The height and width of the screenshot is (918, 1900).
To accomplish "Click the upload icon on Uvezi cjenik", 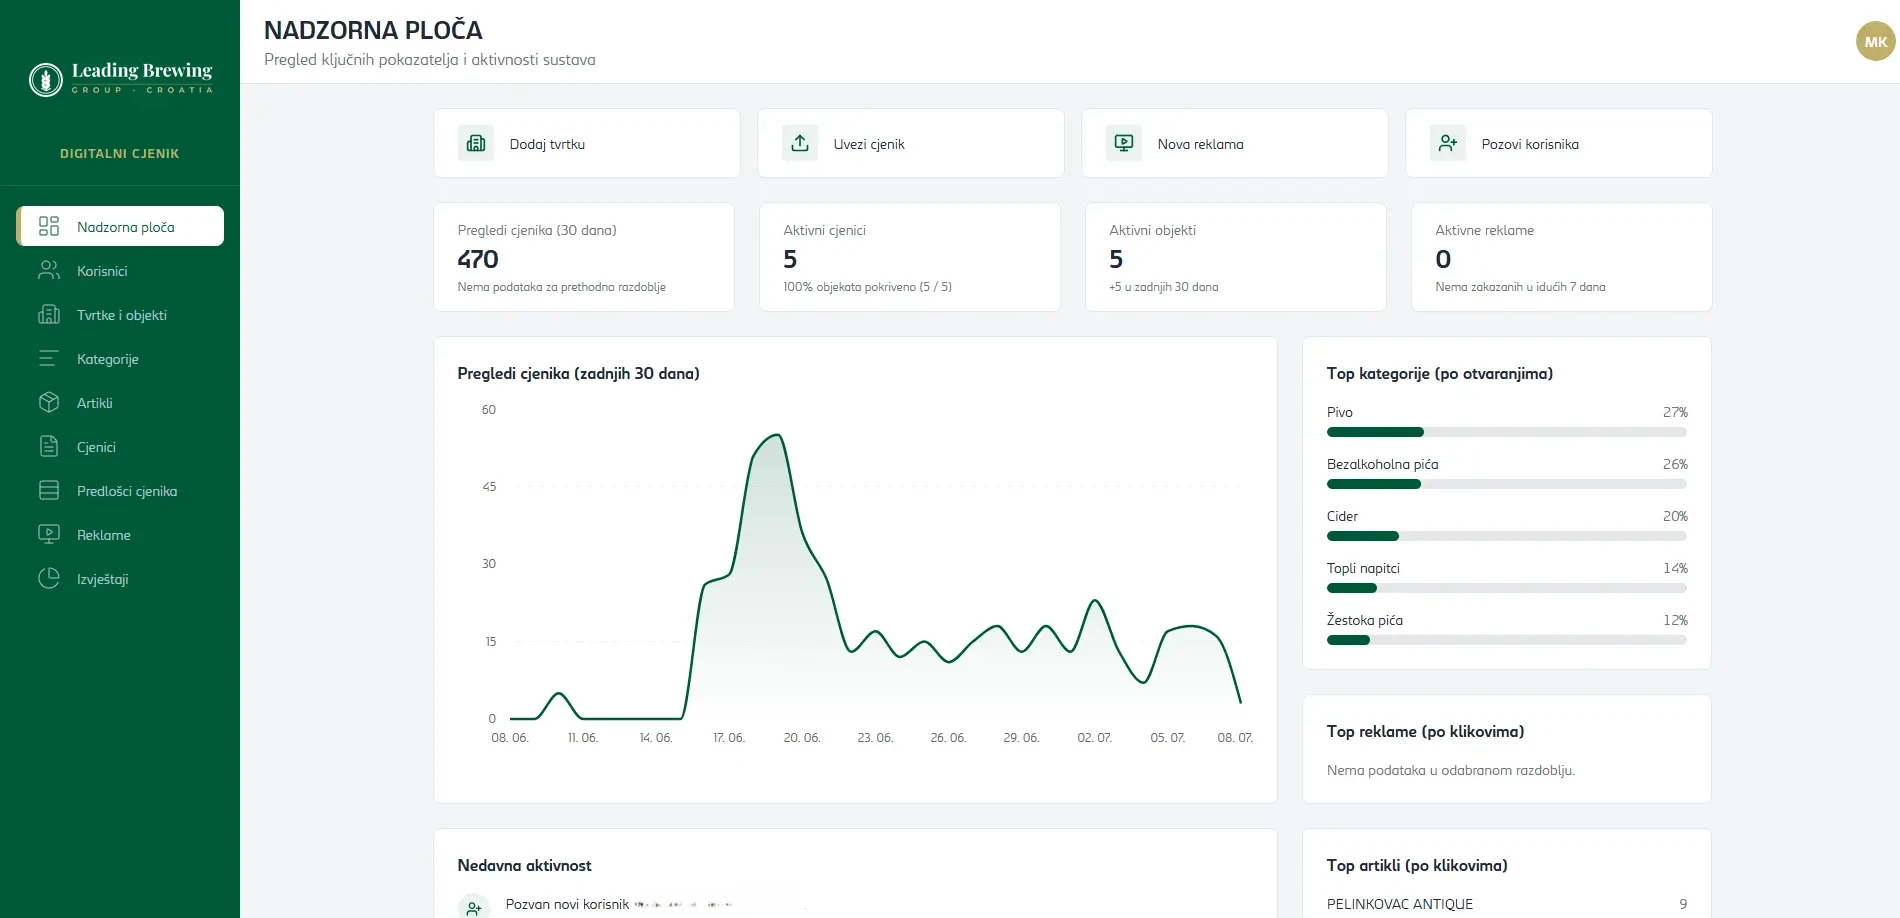I will click(x=800, y=143).
